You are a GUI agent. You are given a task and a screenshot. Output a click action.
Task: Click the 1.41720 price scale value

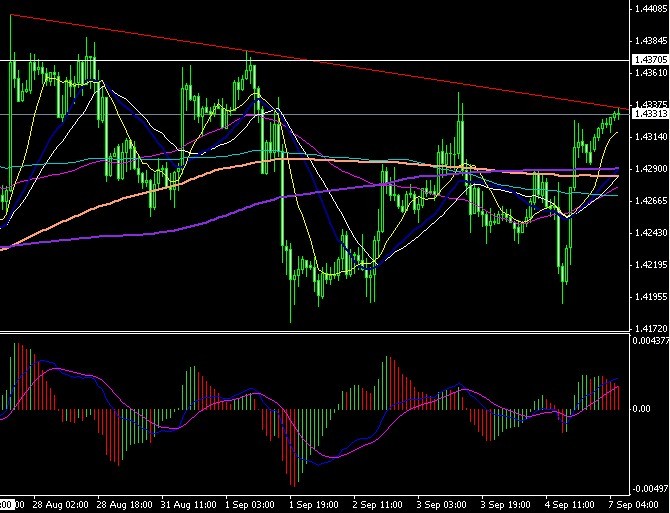click(652, 328)
